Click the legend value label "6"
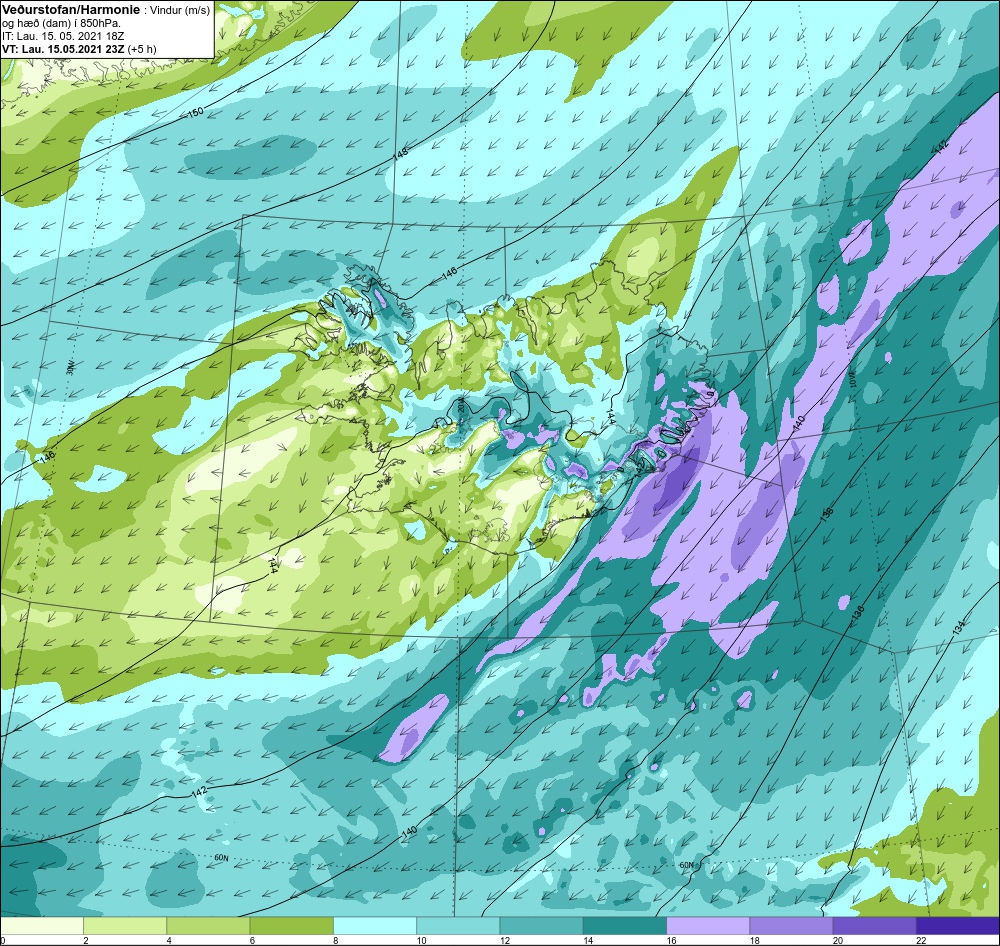This screenshot has height=946, width=1000. 253,940
